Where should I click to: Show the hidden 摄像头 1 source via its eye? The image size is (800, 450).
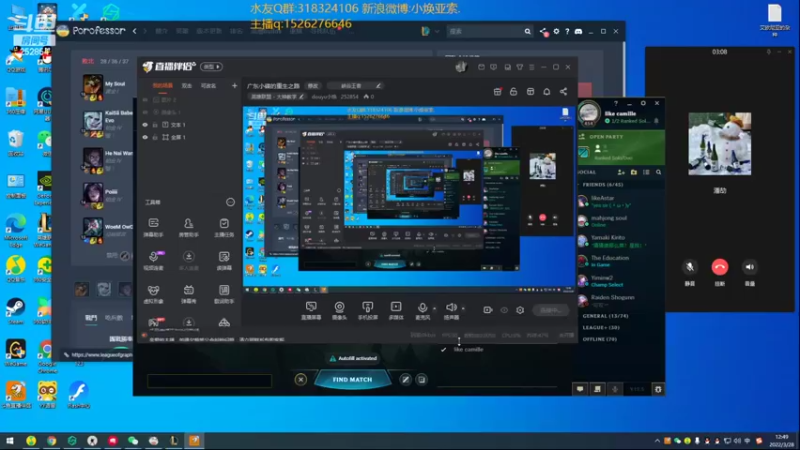[x=145, y=112]
